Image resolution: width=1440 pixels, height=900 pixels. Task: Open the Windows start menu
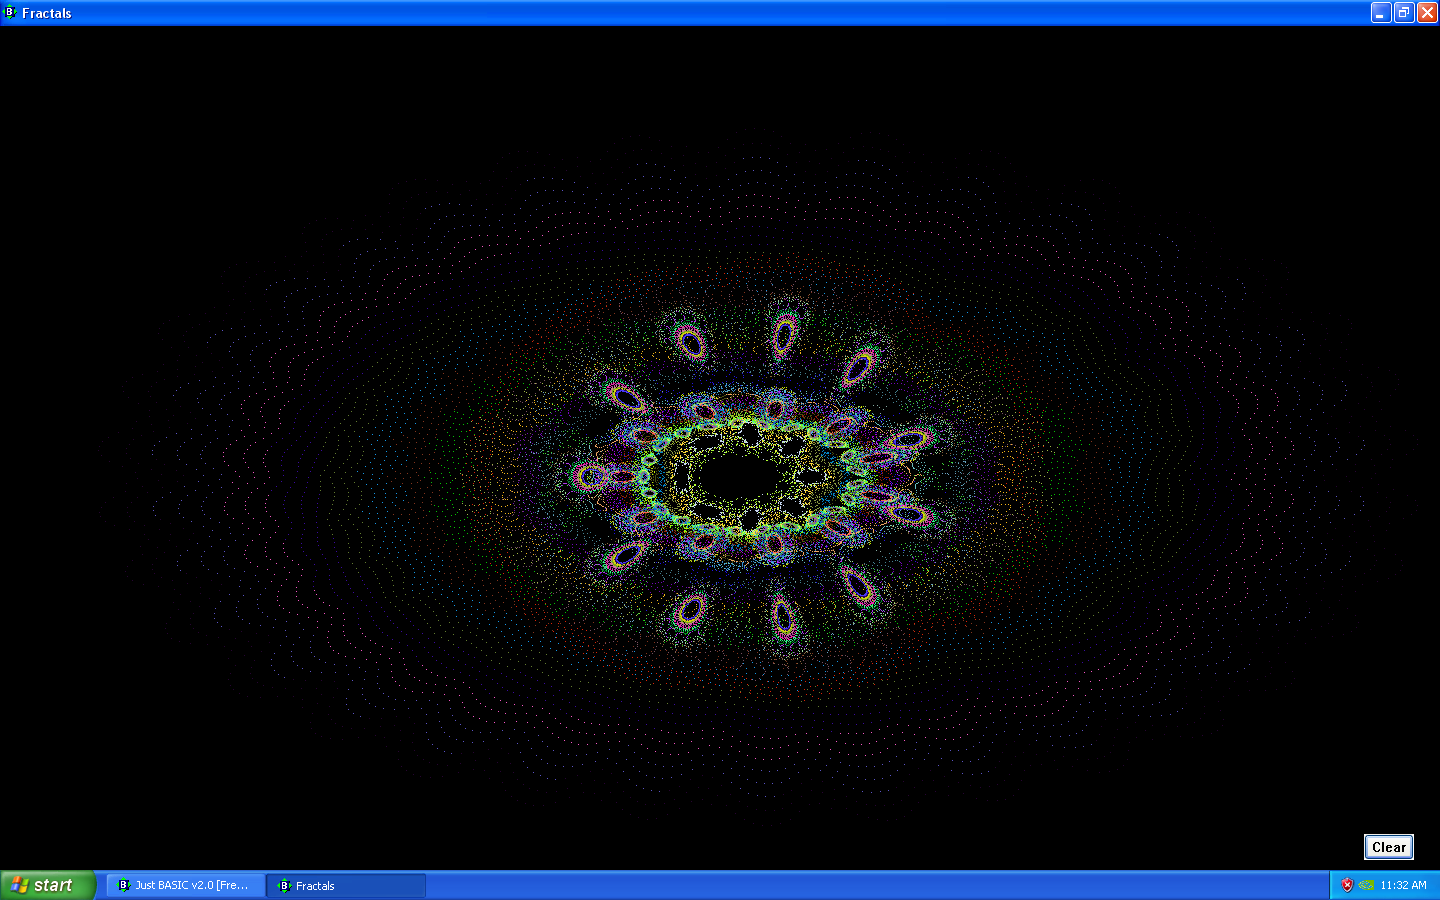point(47,885)
